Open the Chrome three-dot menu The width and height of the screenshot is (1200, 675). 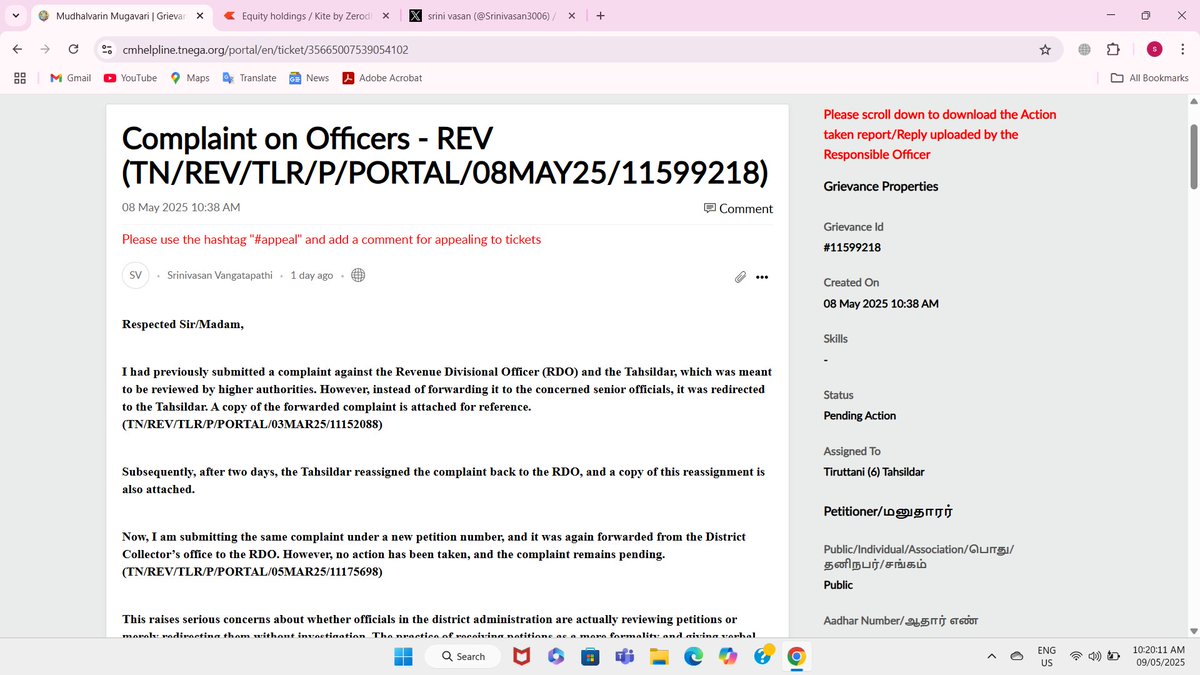[x=1183, y=49]
